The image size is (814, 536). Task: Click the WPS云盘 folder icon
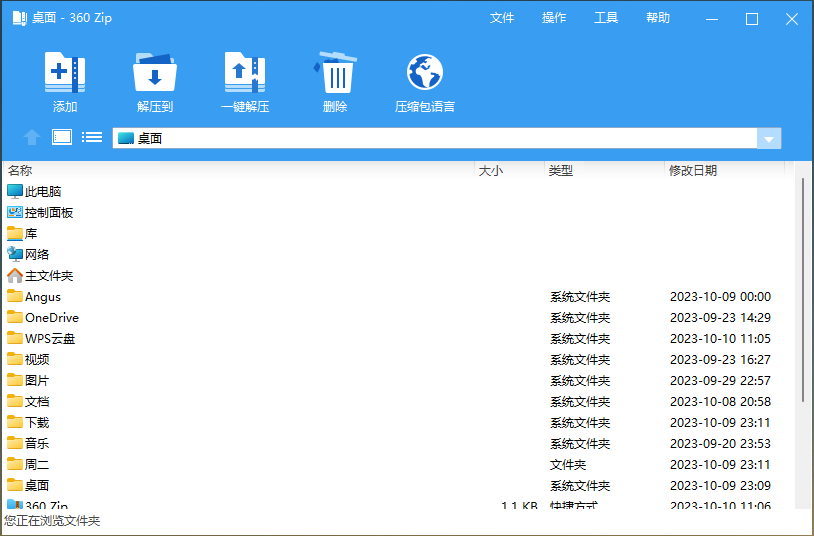pos(15,339)
